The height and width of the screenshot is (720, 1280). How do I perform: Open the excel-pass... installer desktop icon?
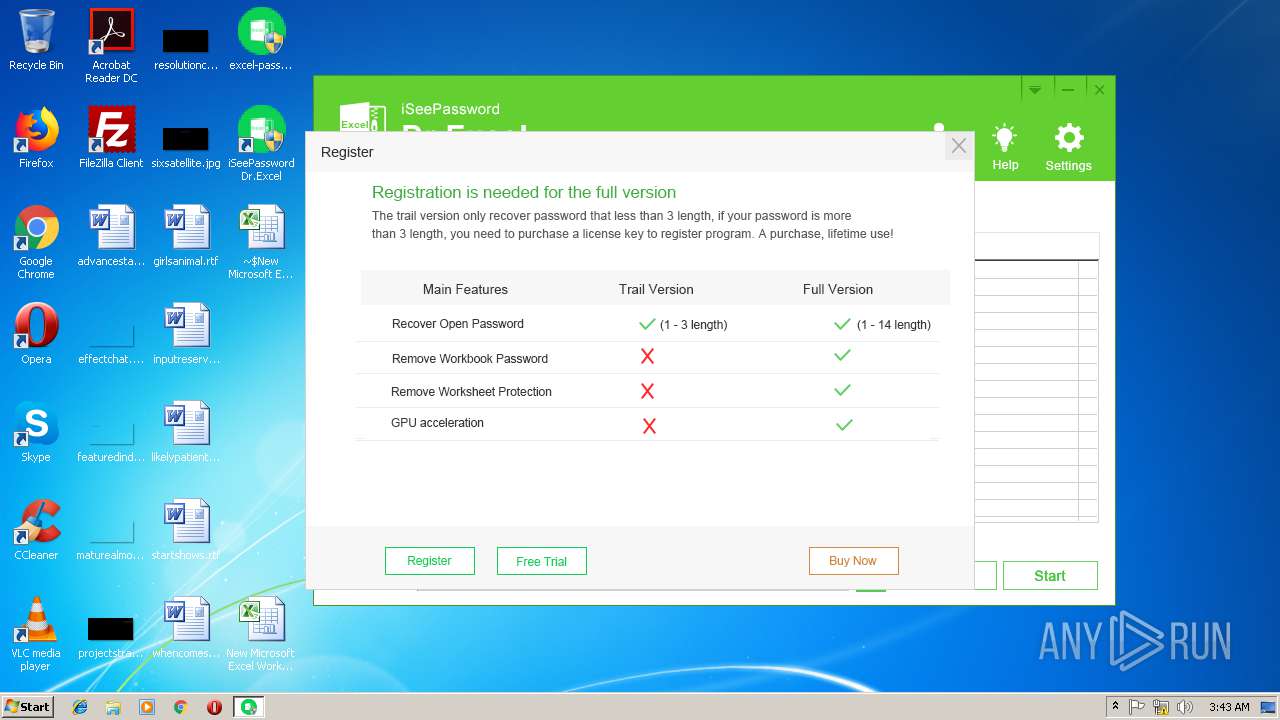pos(260,40)
